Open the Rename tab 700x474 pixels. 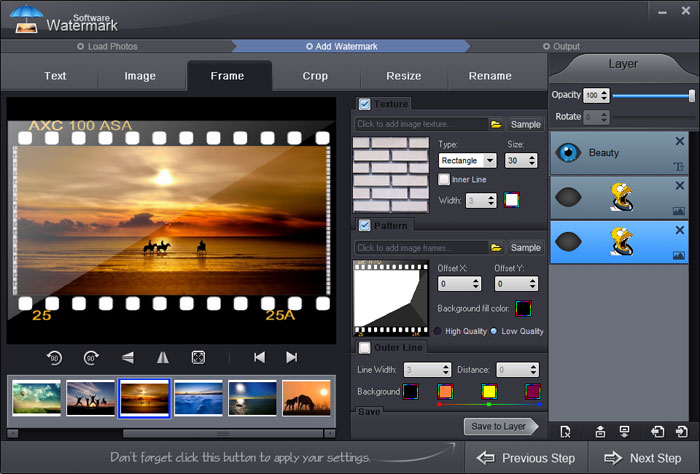(x=490, y=76)
